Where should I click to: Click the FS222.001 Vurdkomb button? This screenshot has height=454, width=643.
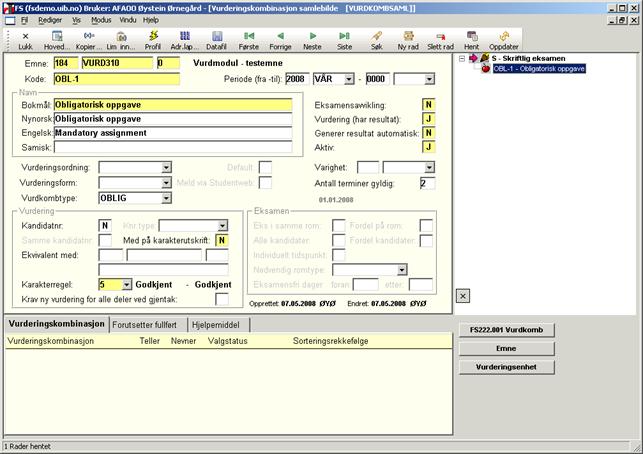tap(505, 329)
